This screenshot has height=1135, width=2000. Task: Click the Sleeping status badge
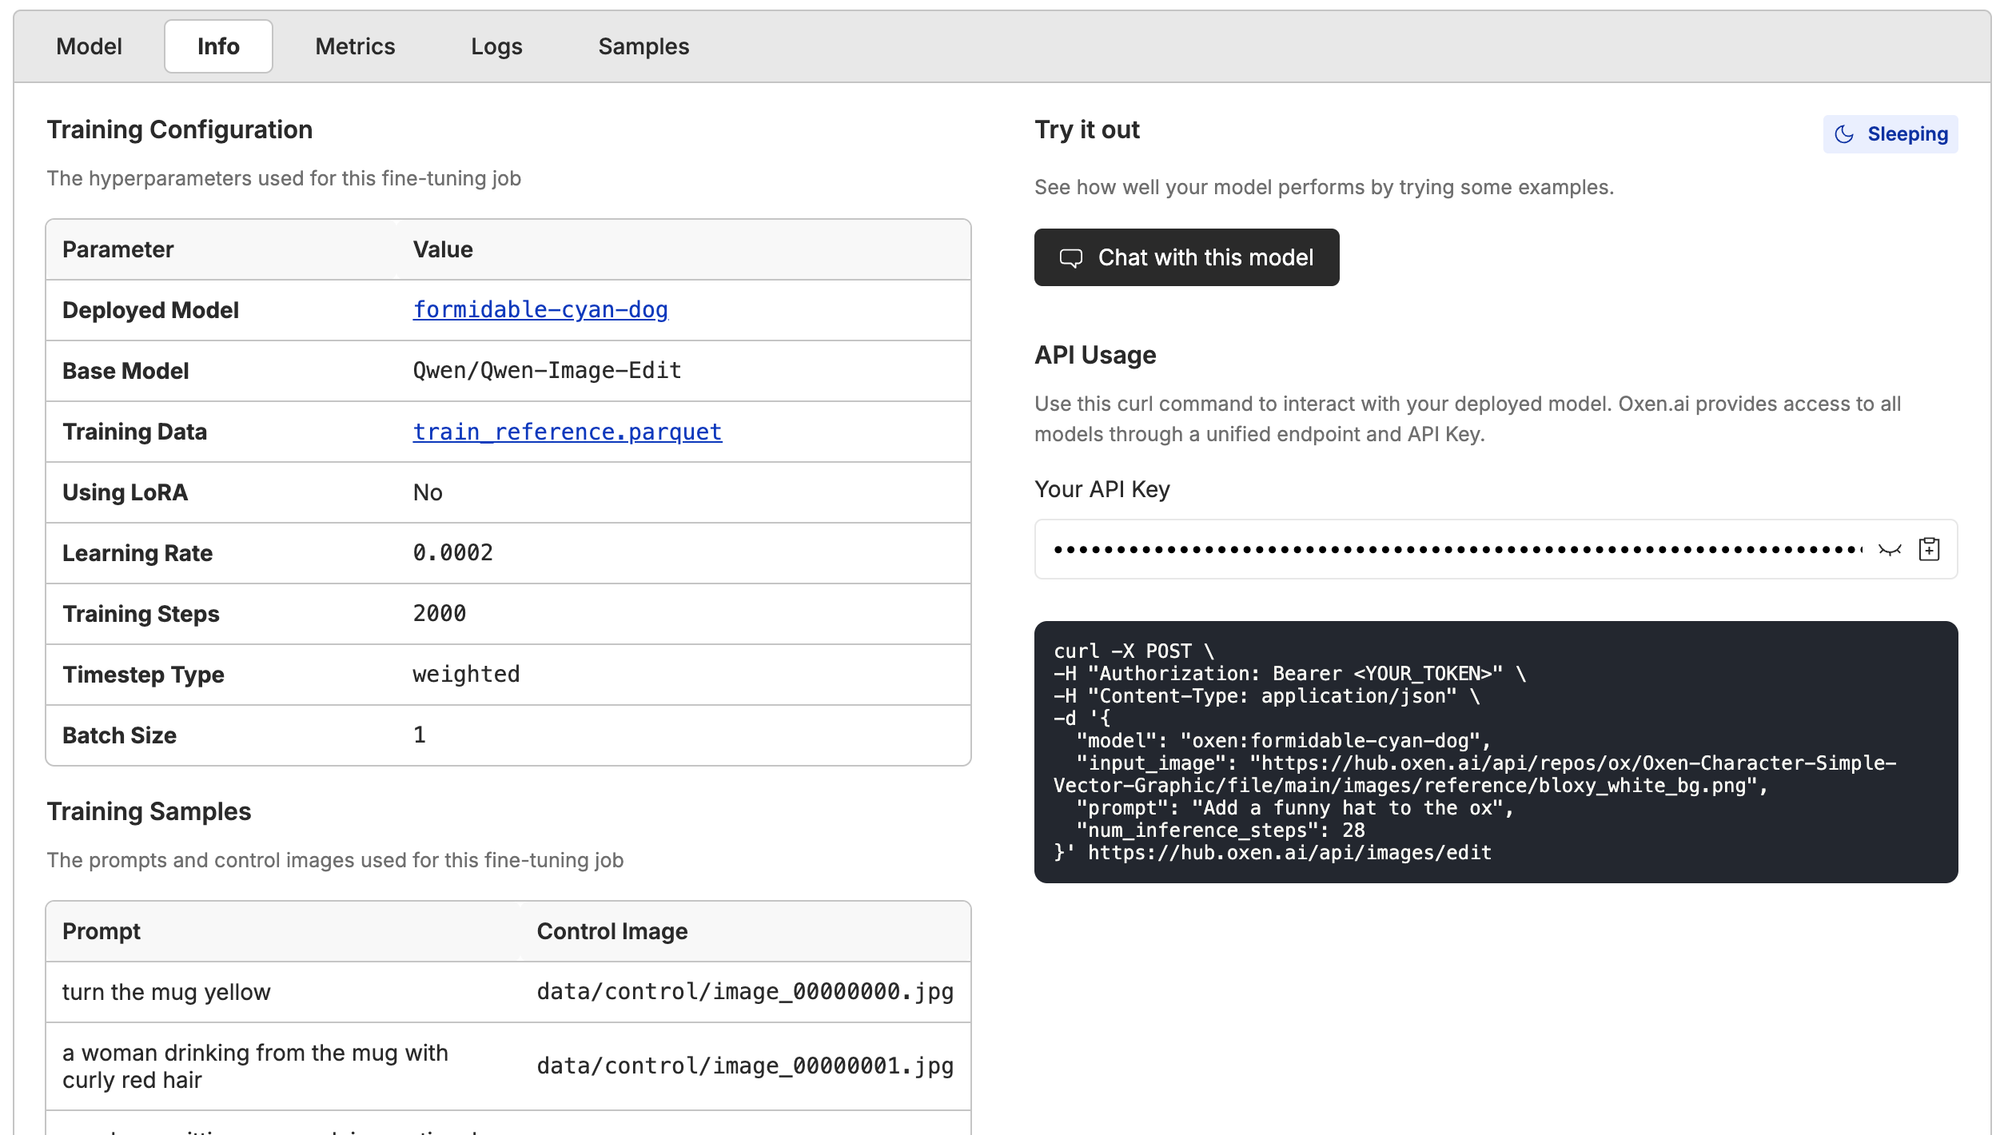[x=1890, y=134]
